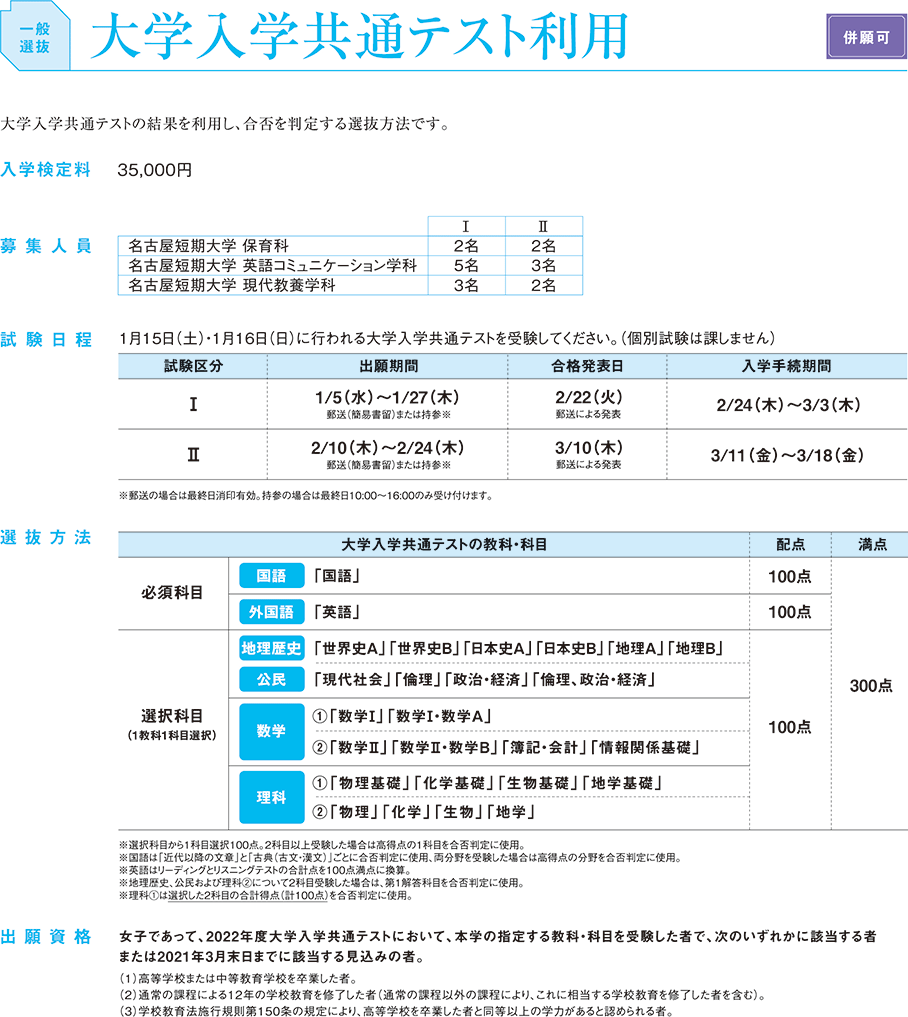Viewport: 908px width, 1017px height.
Task: Click the 100点 score for 選択科目
Action: [x=790, y=728]
